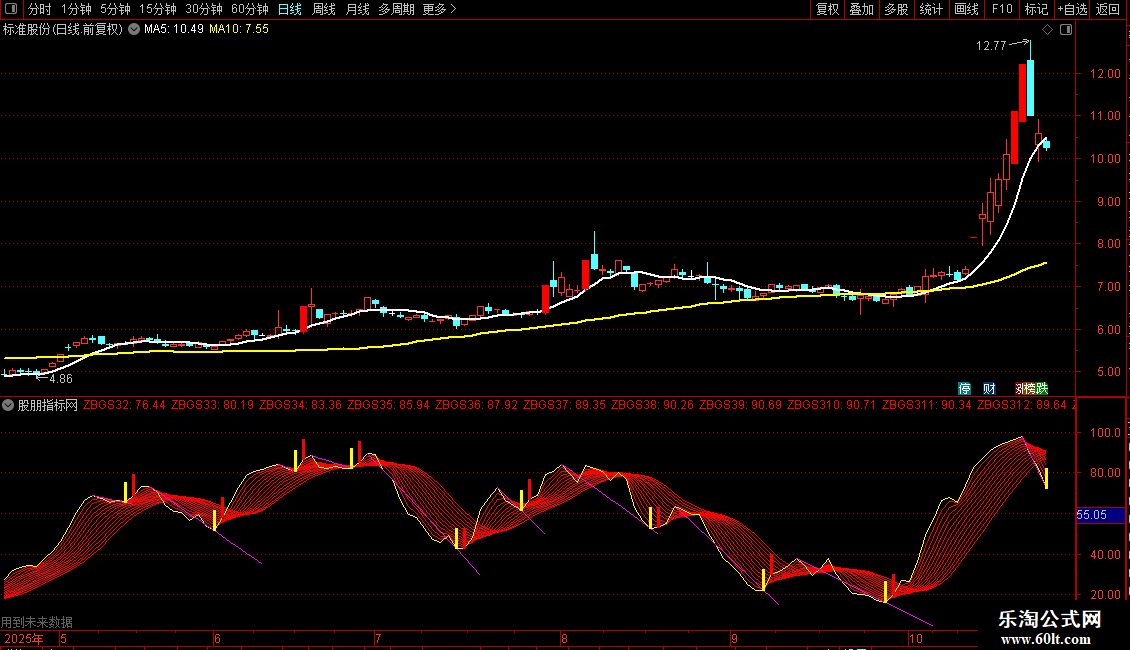
Task: Open main chart indicator settings circle icon
Action: point(134,29)
